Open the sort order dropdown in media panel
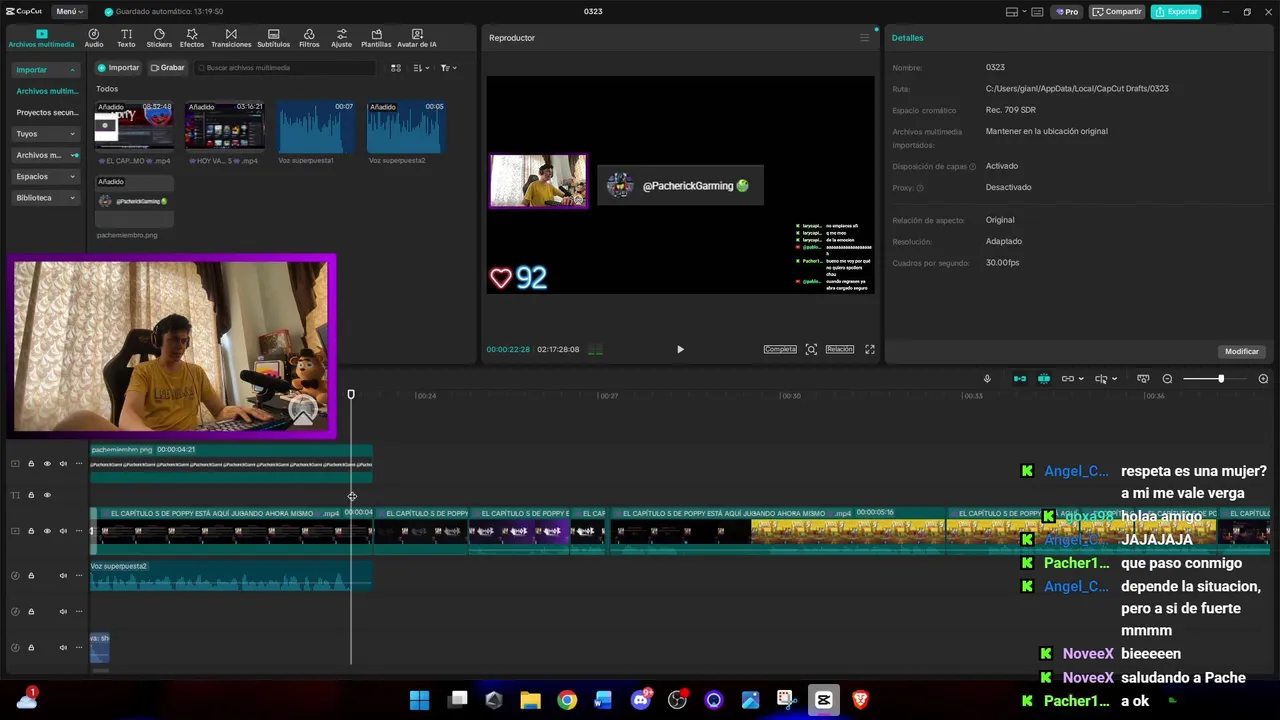The width and height of the screenshot is (1280, 720). 421,68
